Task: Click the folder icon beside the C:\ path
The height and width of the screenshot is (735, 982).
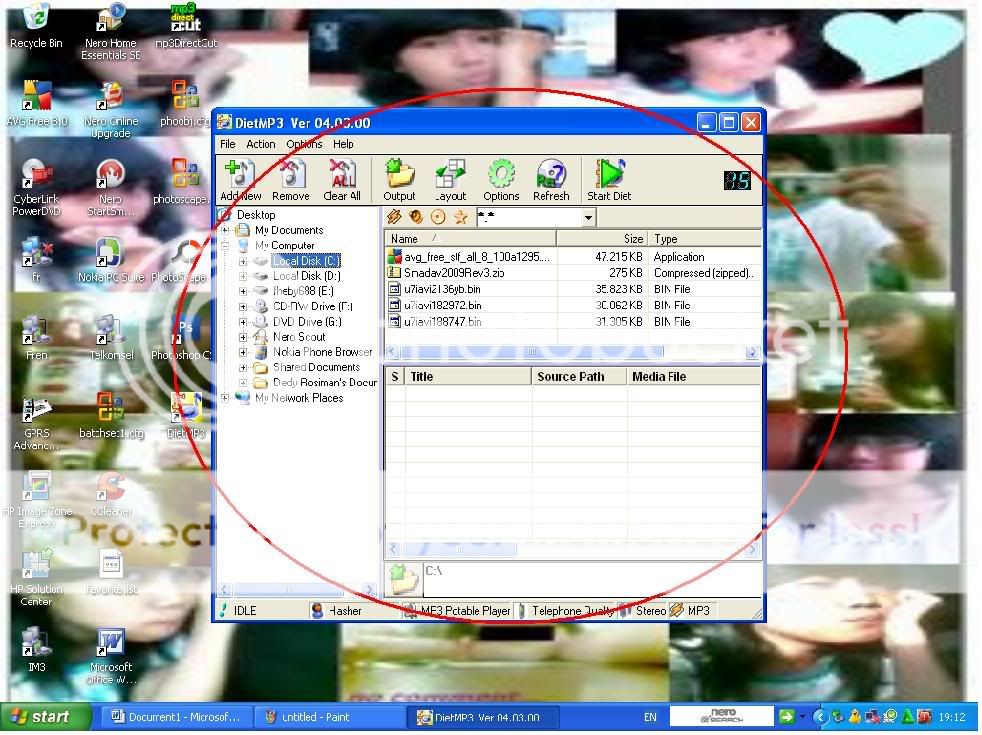Action: click(402, 576)
